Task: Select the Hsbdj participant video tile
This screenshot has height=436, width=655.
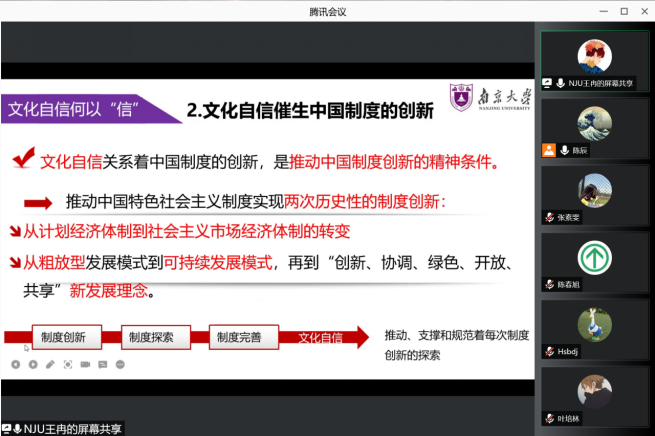Action: point(594,326)
